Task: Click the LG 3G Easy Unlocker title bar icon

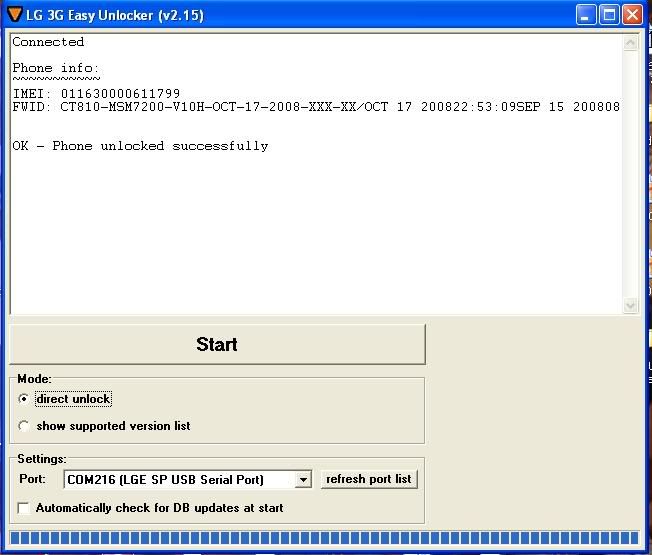Action: pos(15,14)
